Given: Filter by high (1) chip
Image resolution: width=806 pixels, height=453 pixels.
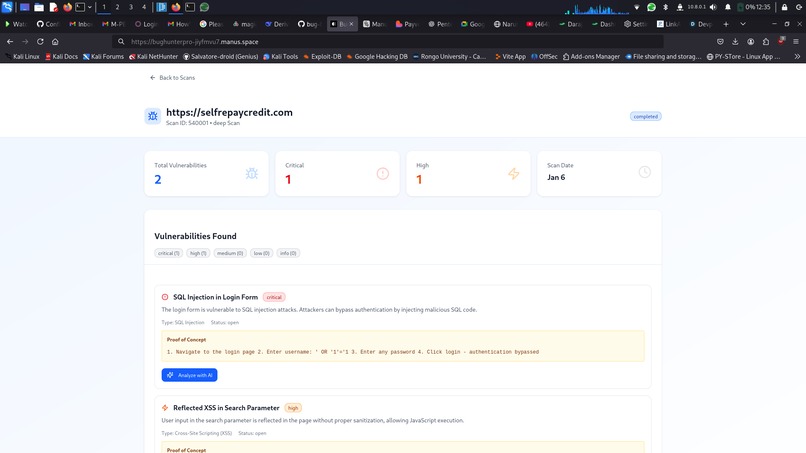Looking at the screenshot, I should (198, 253).
